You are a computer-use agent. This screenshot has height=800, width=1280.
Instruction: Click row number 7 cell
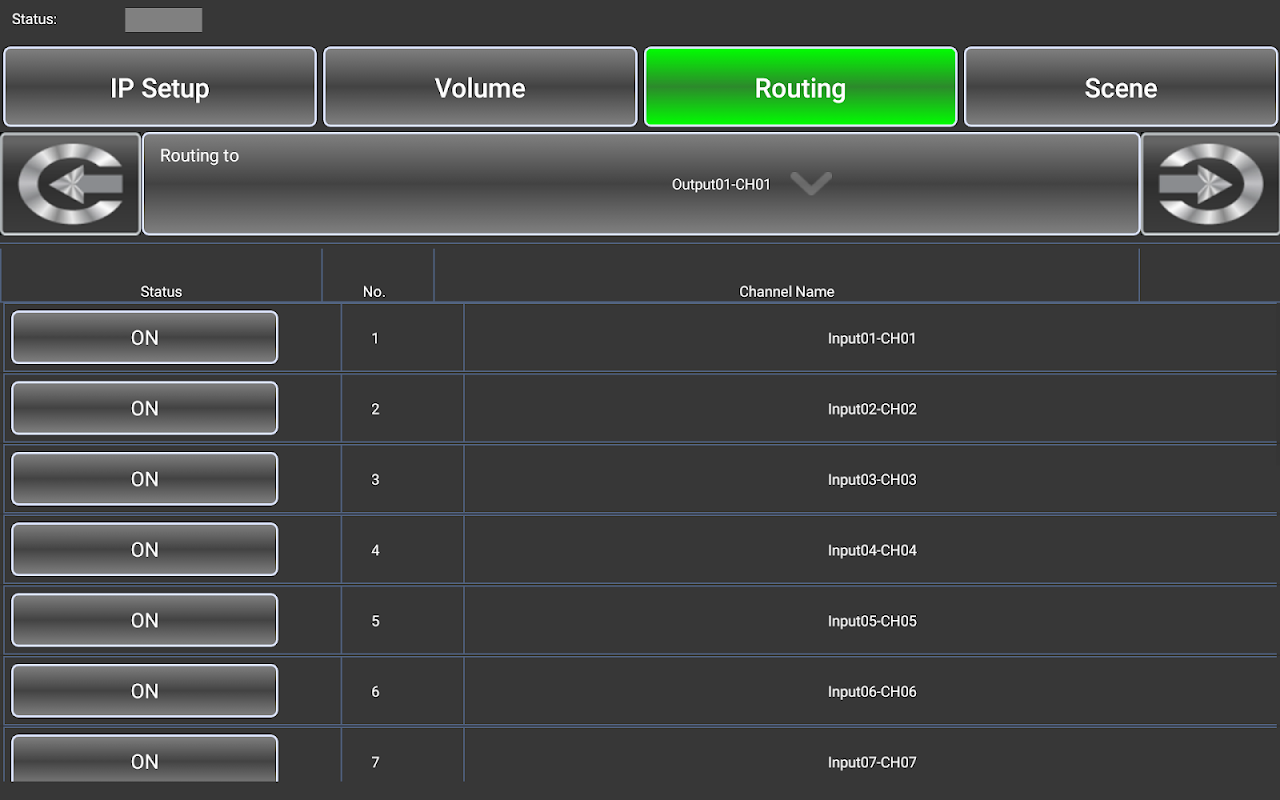coord(403,756)
